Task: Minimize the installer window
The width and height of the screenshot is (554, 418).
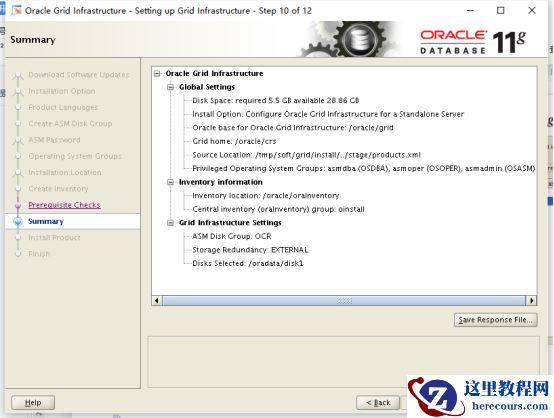Action: 470,11
